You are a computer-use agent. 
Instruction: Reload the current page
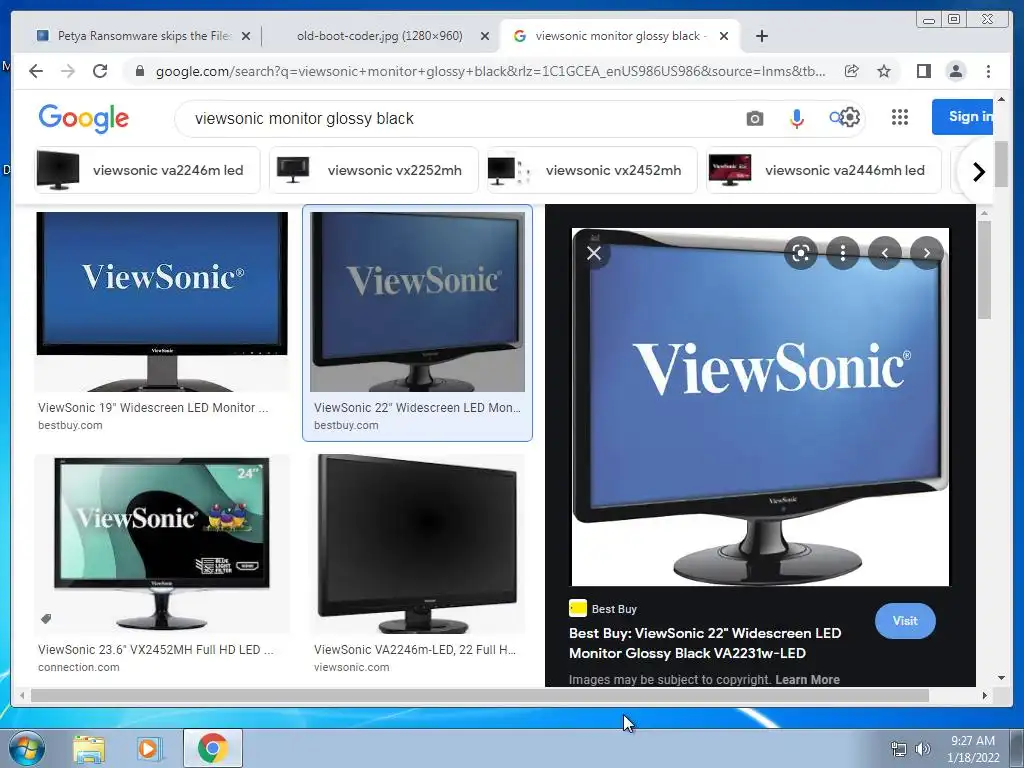tap(100, 71)
